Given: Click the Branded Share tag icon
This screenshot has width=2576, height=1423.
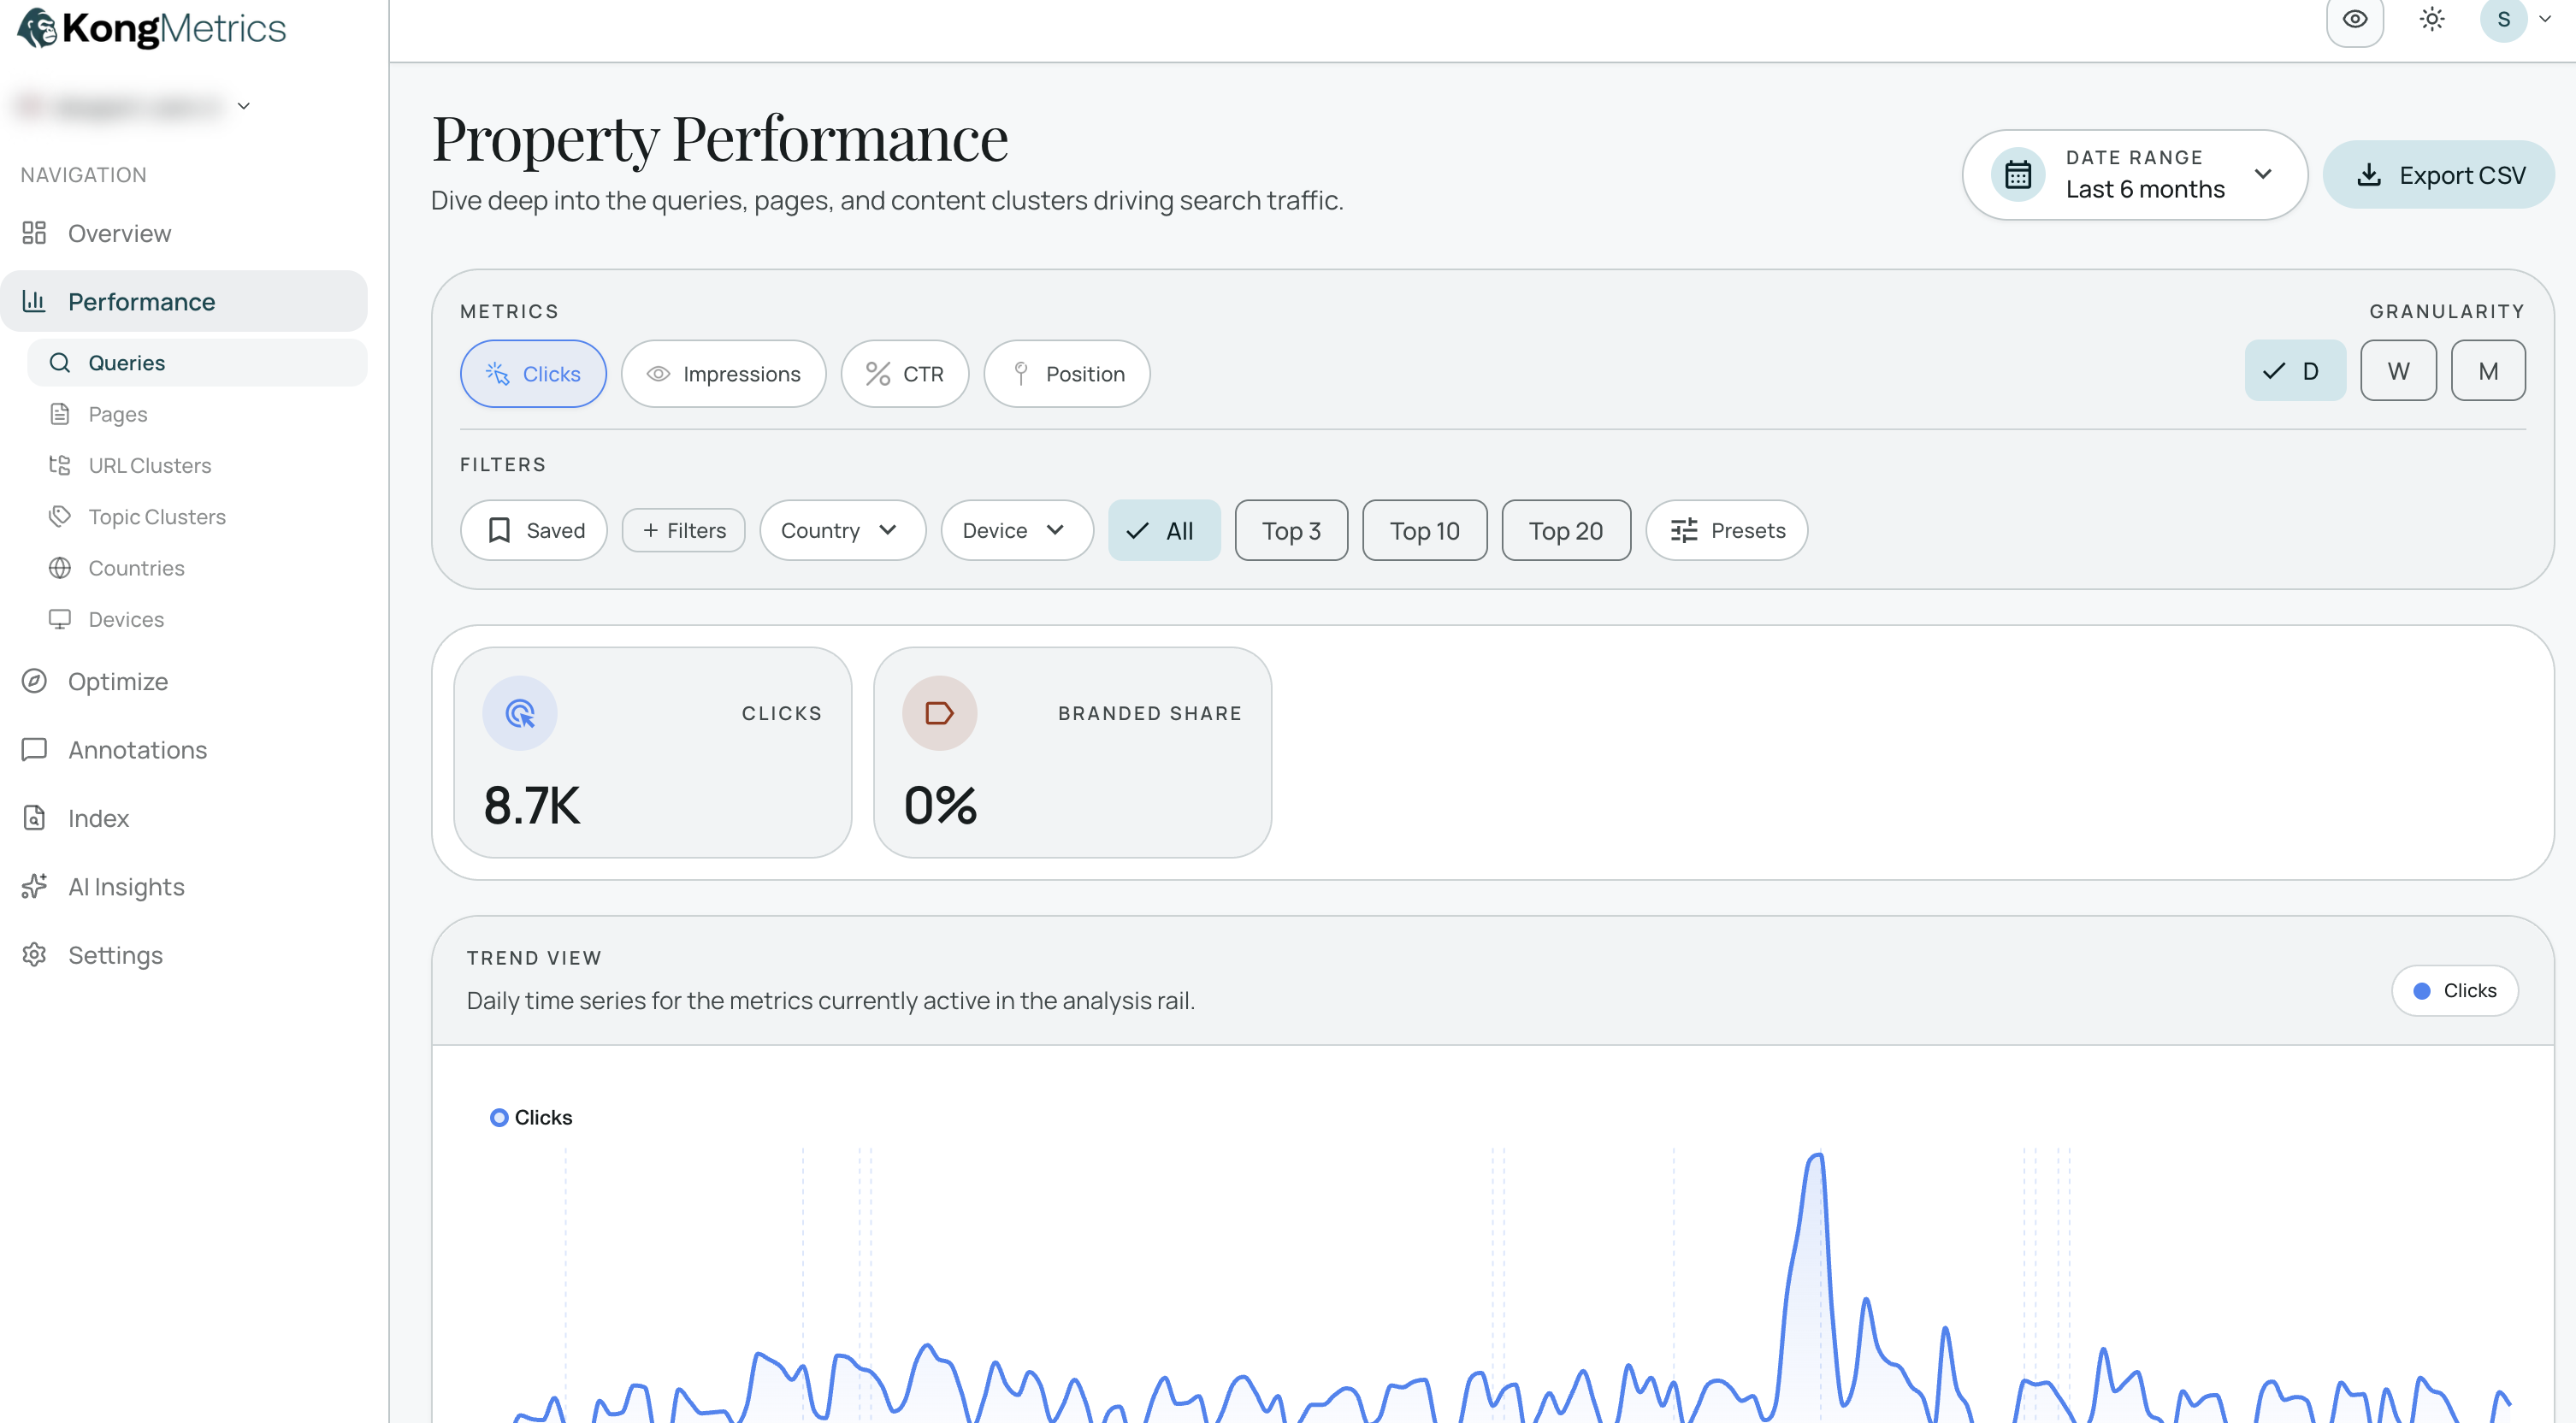Looking at the screenshot, I should pyautogui.click(x=939, y=713).
